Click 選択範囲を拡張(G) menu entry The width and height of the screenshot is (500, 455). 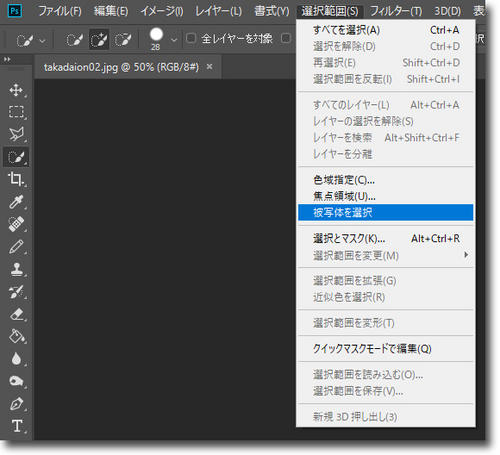[x=386, y=281]
